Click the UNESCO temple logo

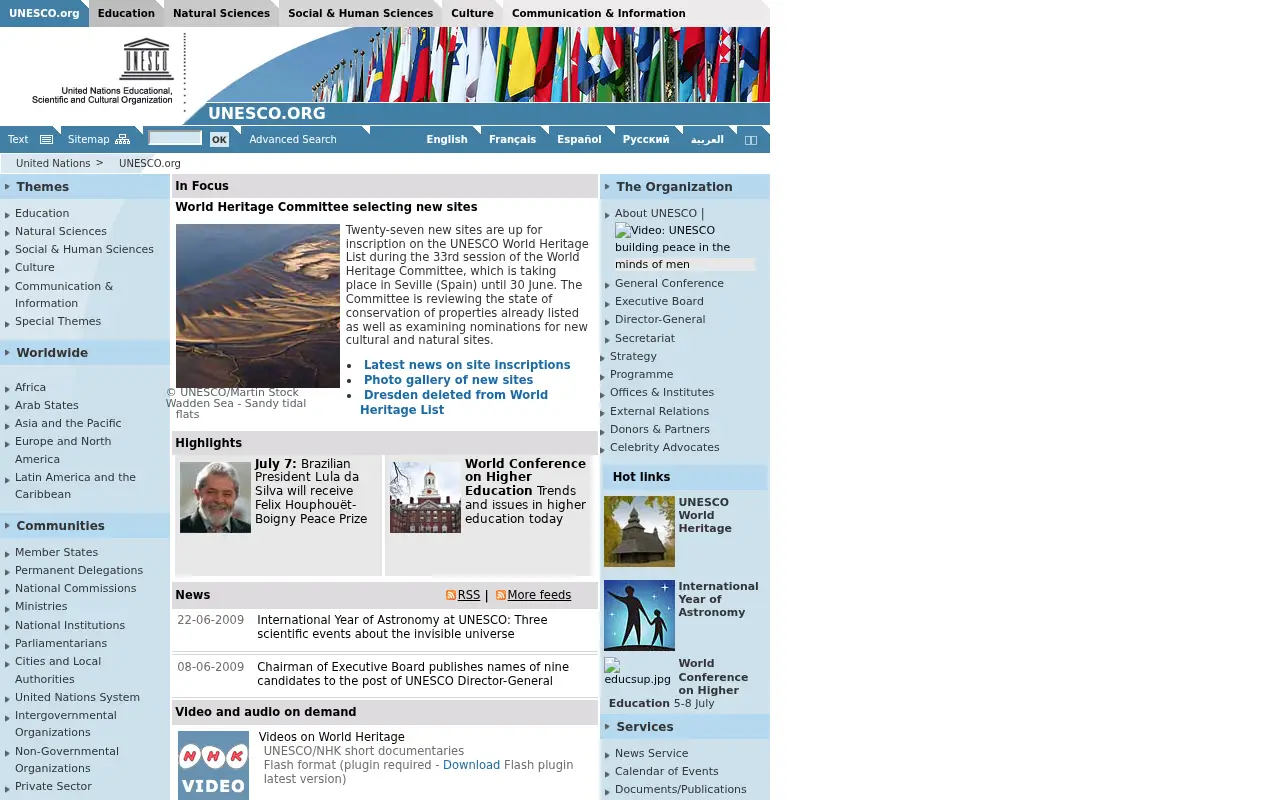point(147,59)
